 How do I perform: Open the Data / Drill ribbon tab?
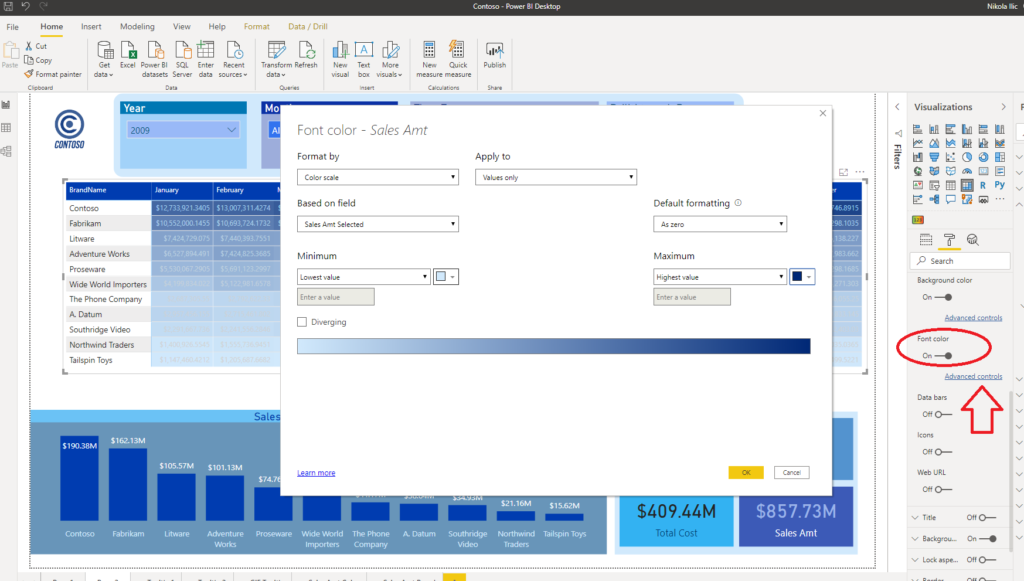pyautogui.click(x=308, y=27)
